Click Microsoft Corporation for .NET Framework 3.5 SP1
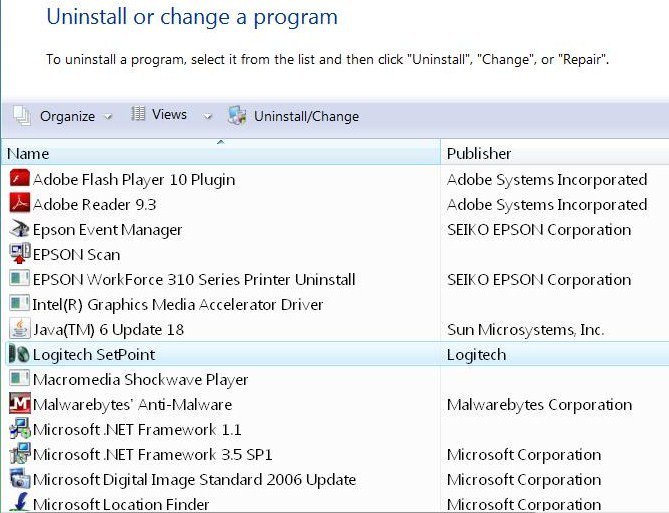The image size is (669, 513). tap(524, 455)
